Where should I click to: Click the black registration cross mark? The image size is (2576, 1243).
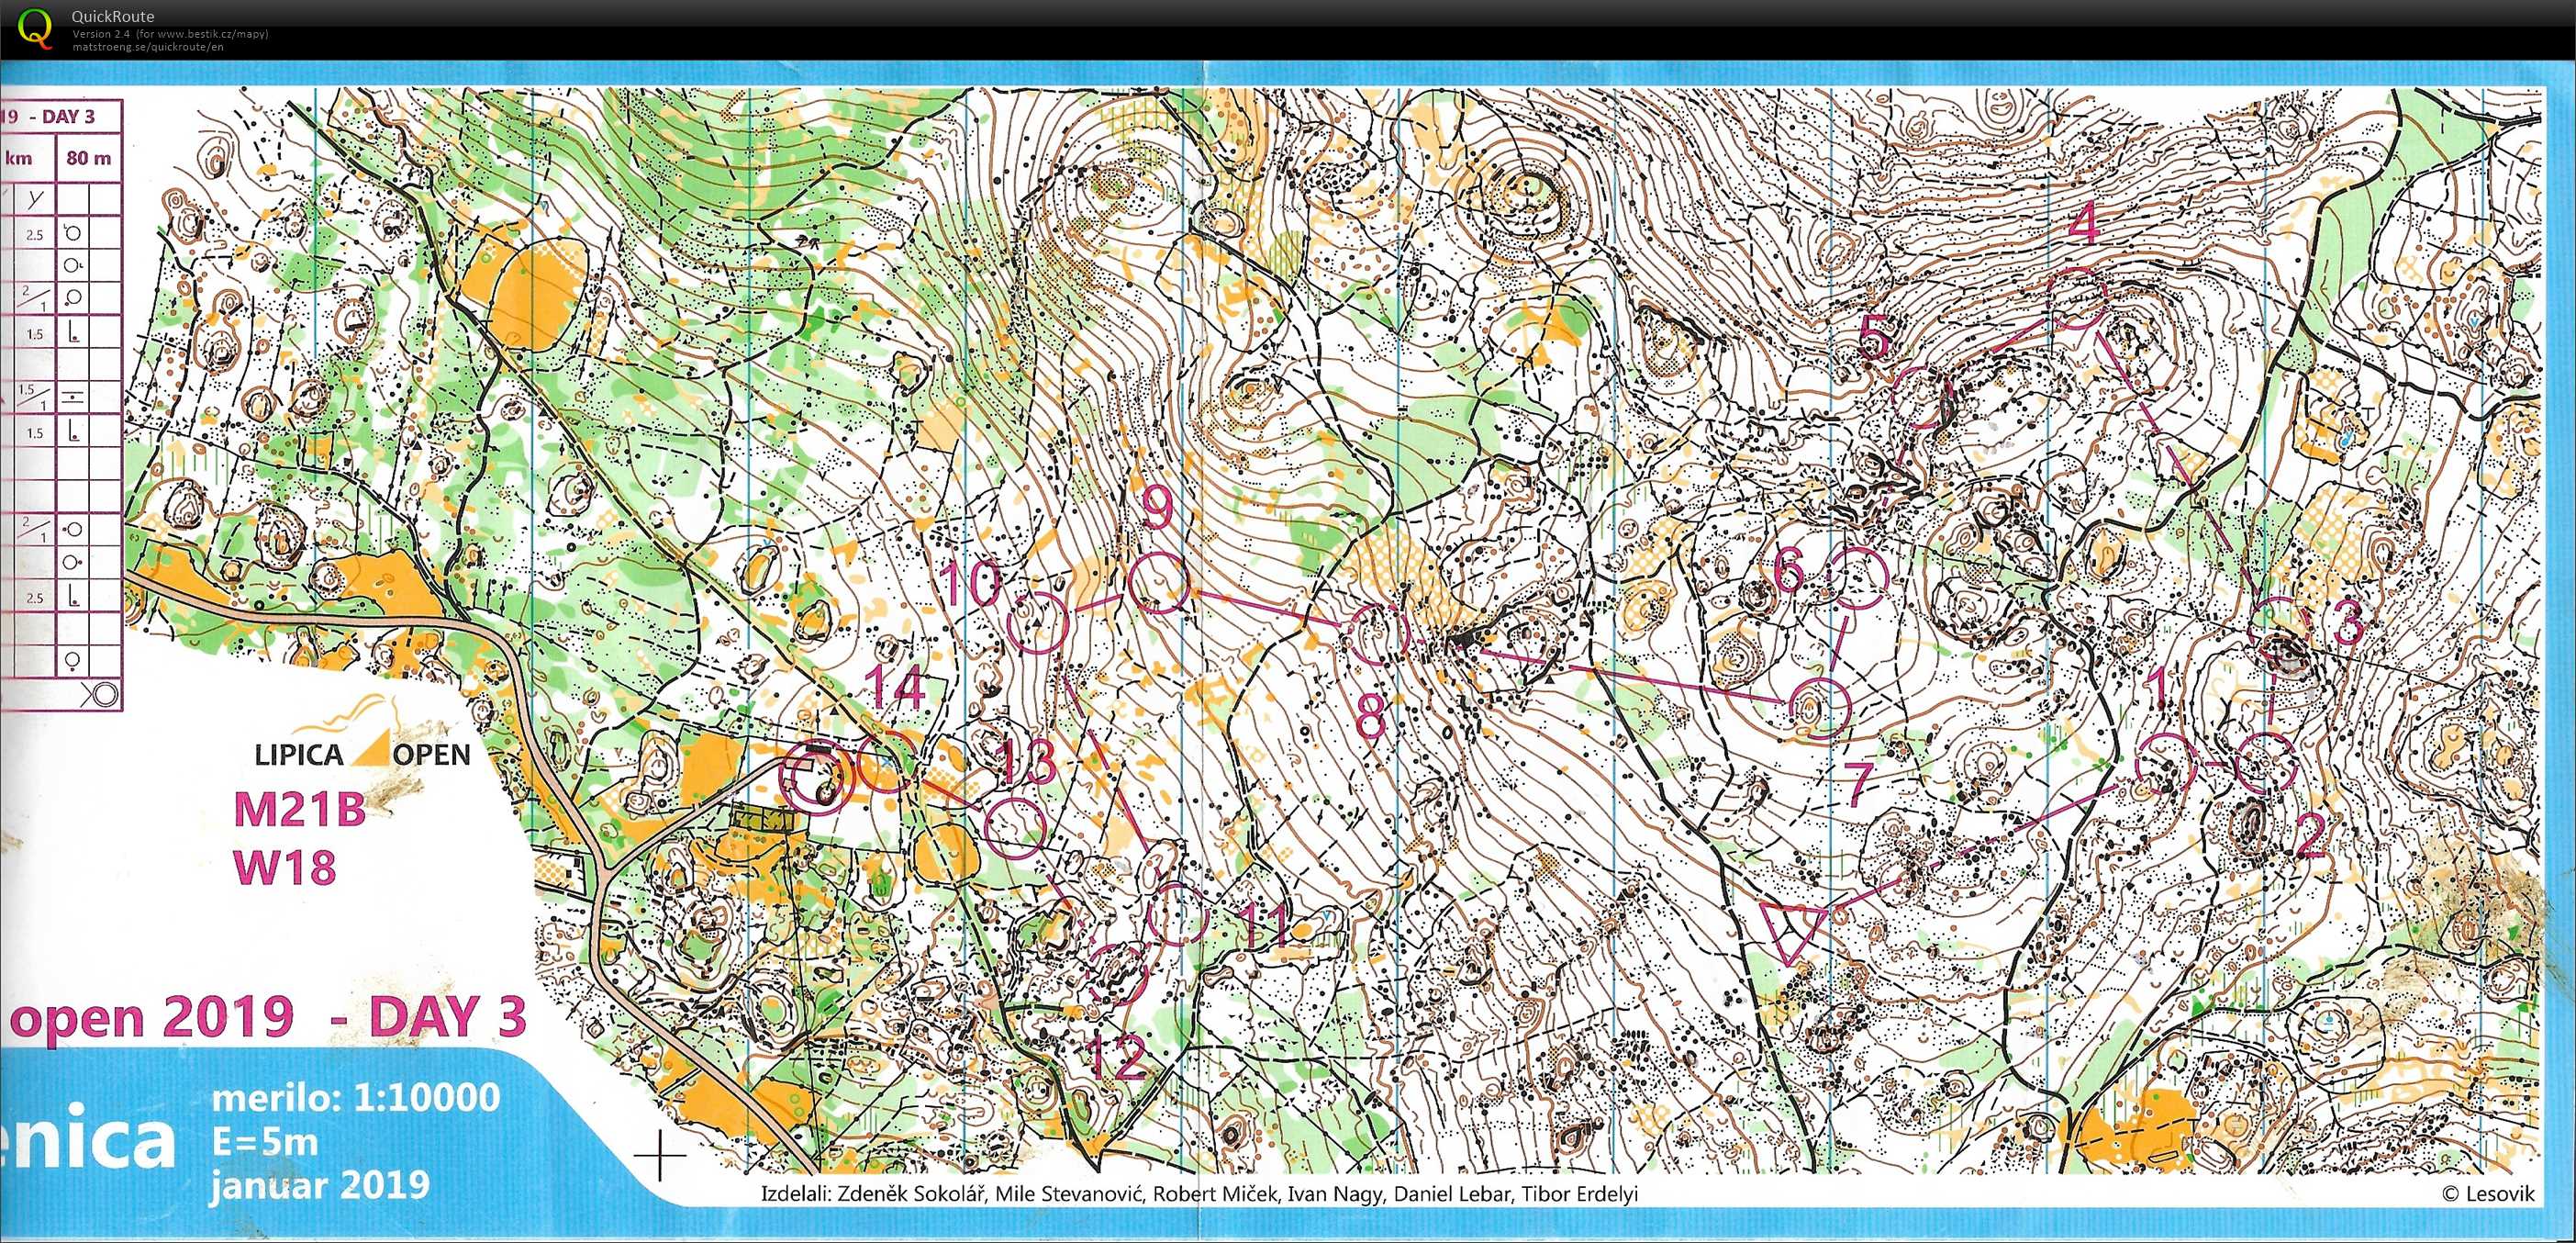[660, 1156]
